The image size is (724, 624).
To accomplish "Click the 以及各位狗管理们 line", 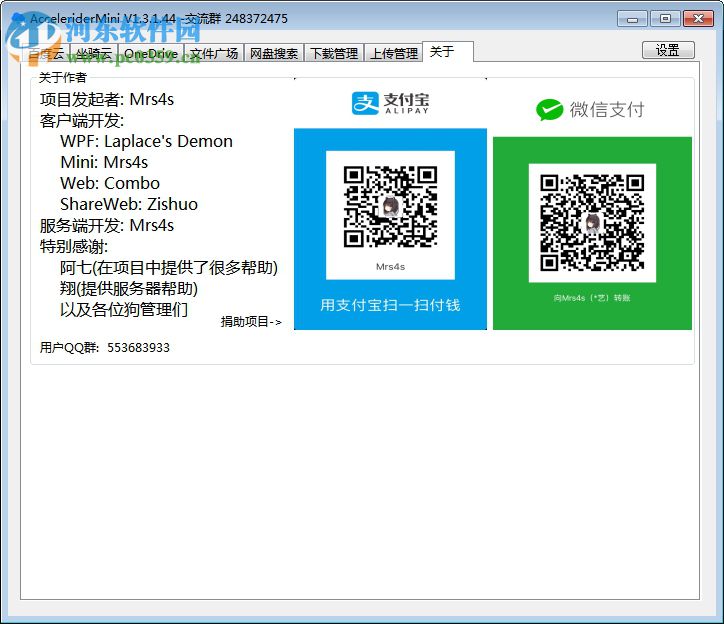I will pos(124,309).
